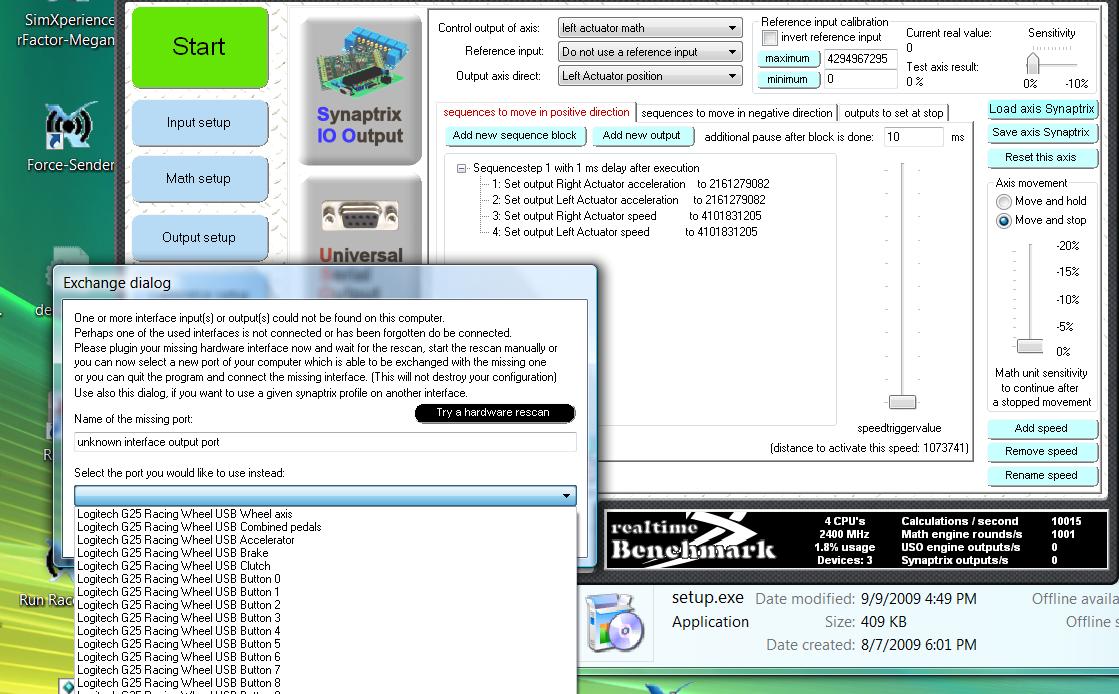This screenshot has height=694, width=1119.
Task: Click the minimum value field showing 0
Action: click(861, 79)
